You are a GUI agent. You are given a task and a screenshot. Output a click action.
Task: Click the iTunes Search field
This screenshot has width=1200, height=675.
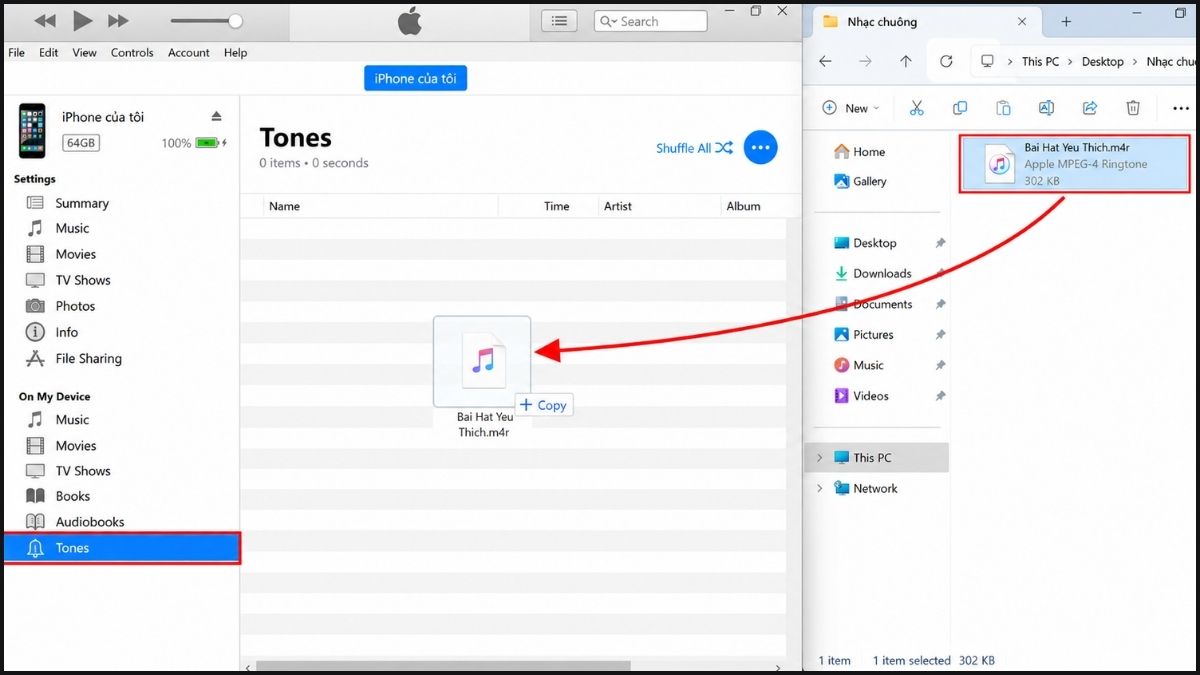point(650,21)
